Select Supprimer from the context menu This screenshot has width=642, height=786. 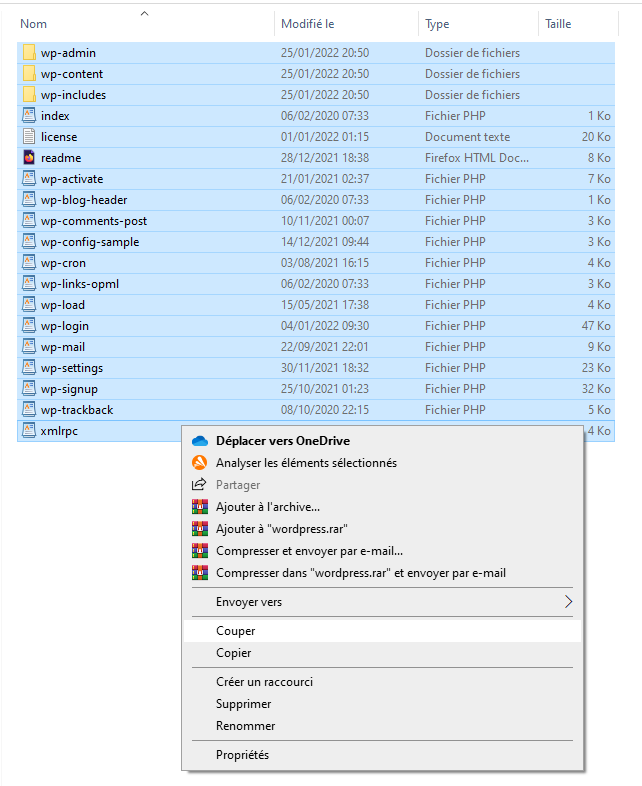[x=382, y=704]
